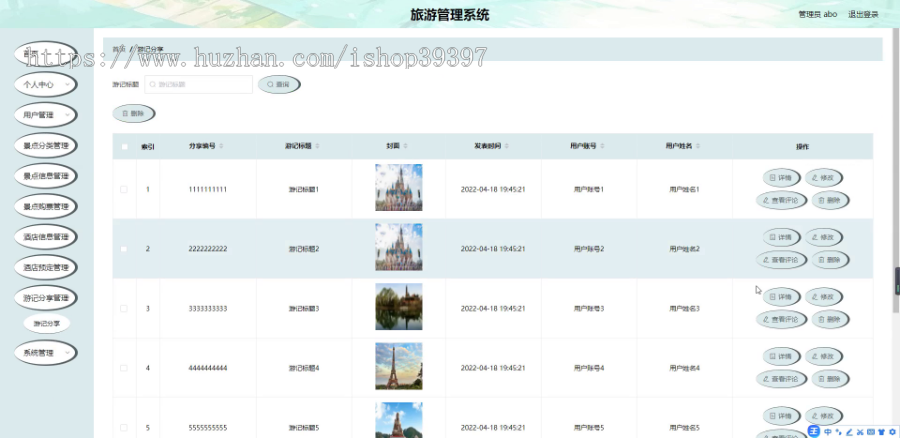Click 查看评论 for row 游记标题3
The image size is (900, 438).
point(781,319)
